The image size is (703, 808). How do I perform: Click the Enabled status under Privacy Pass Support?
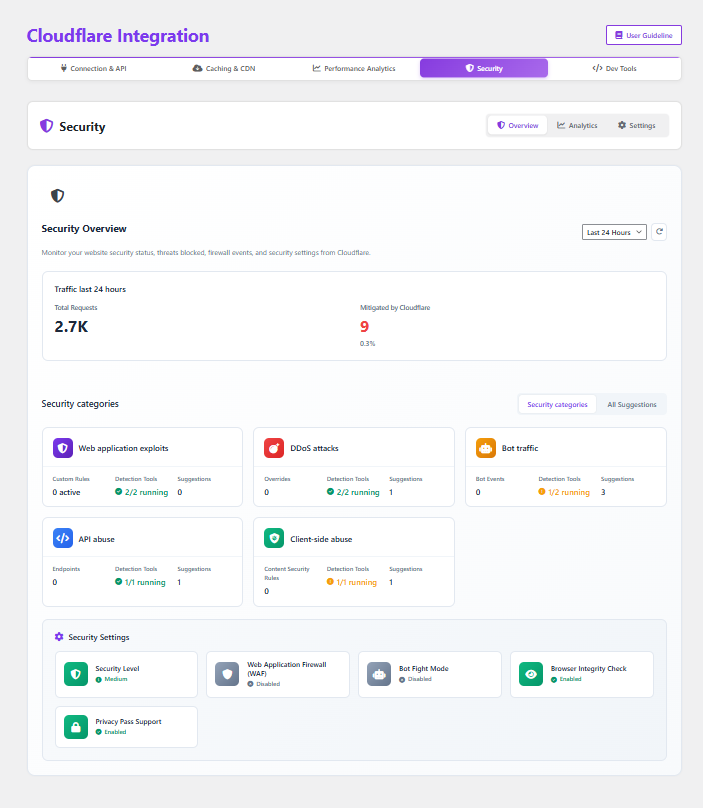tap(115, 732)
